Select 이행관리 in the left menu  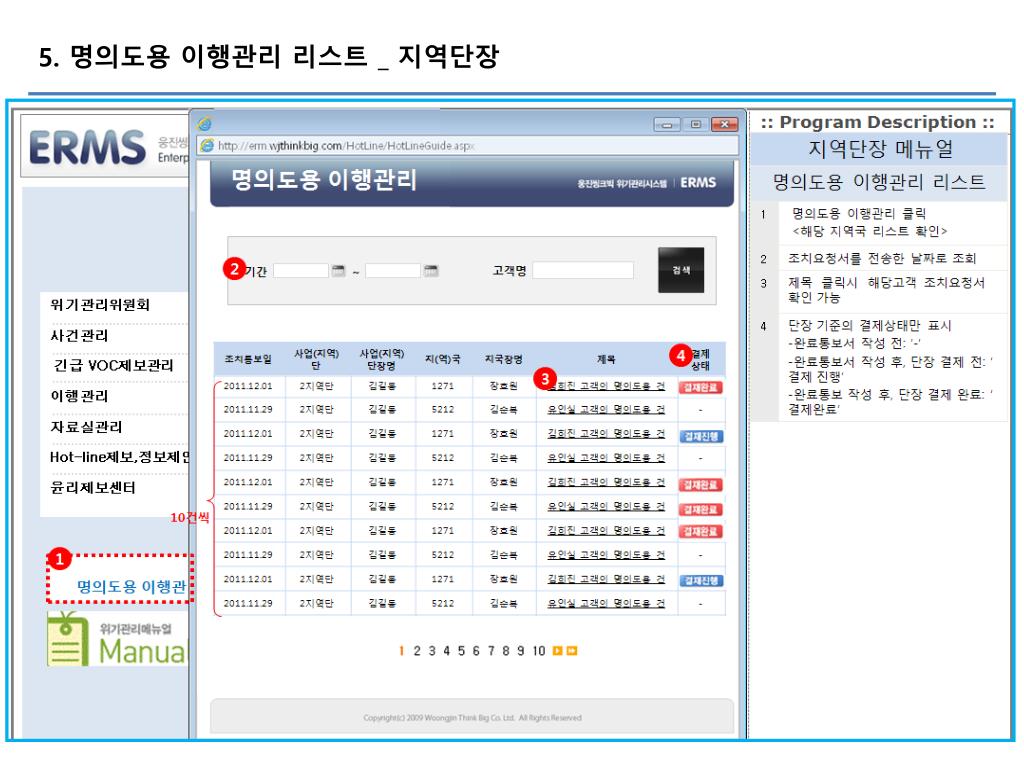[x=80, y=396]
